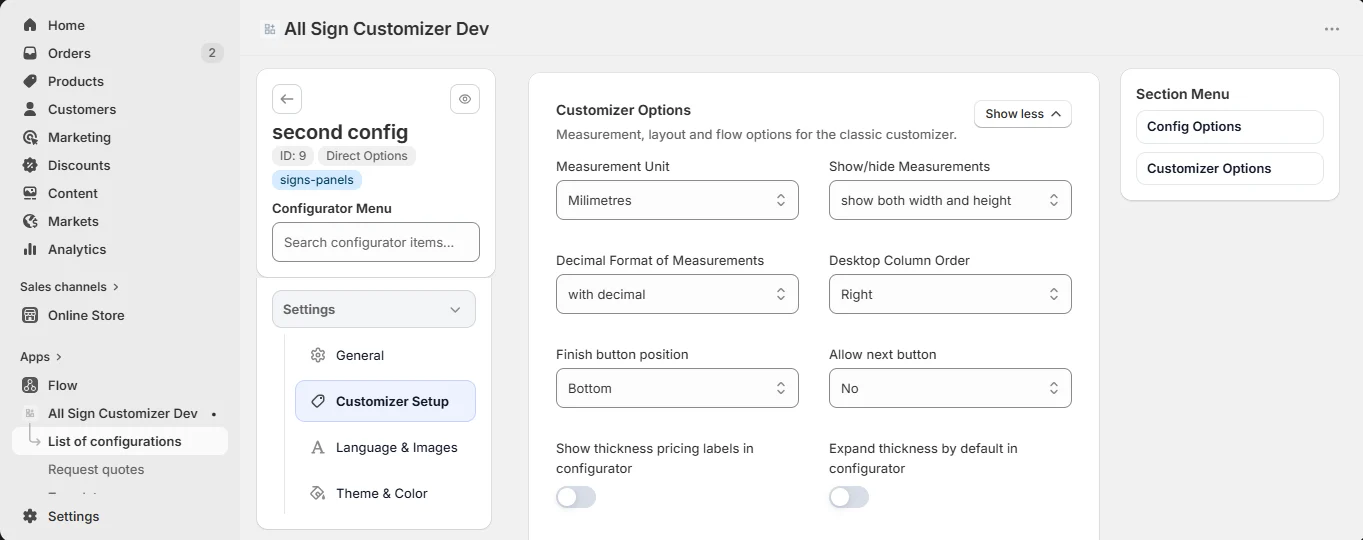
Task: Jump to Customizer Options section
Action: point(1230,169)
